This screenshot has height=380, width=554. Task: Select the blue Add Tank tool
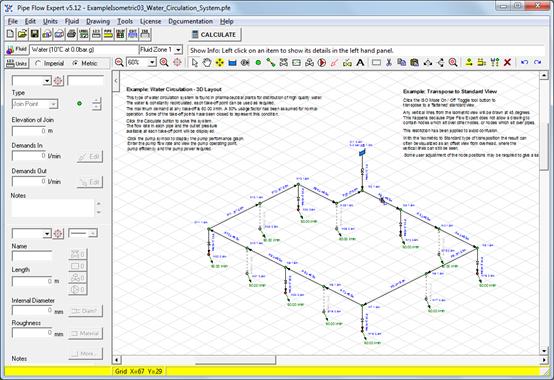click(x=232, y=63)
